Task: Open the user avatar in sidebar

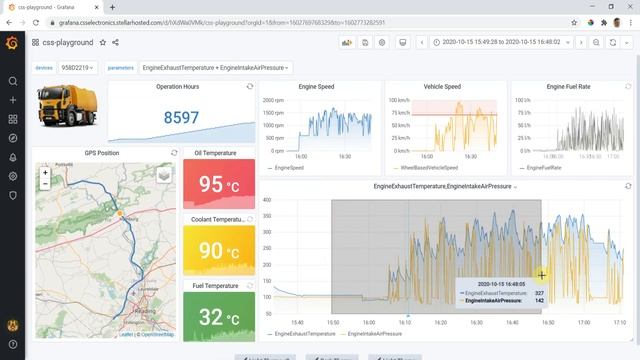Action: 13,325
